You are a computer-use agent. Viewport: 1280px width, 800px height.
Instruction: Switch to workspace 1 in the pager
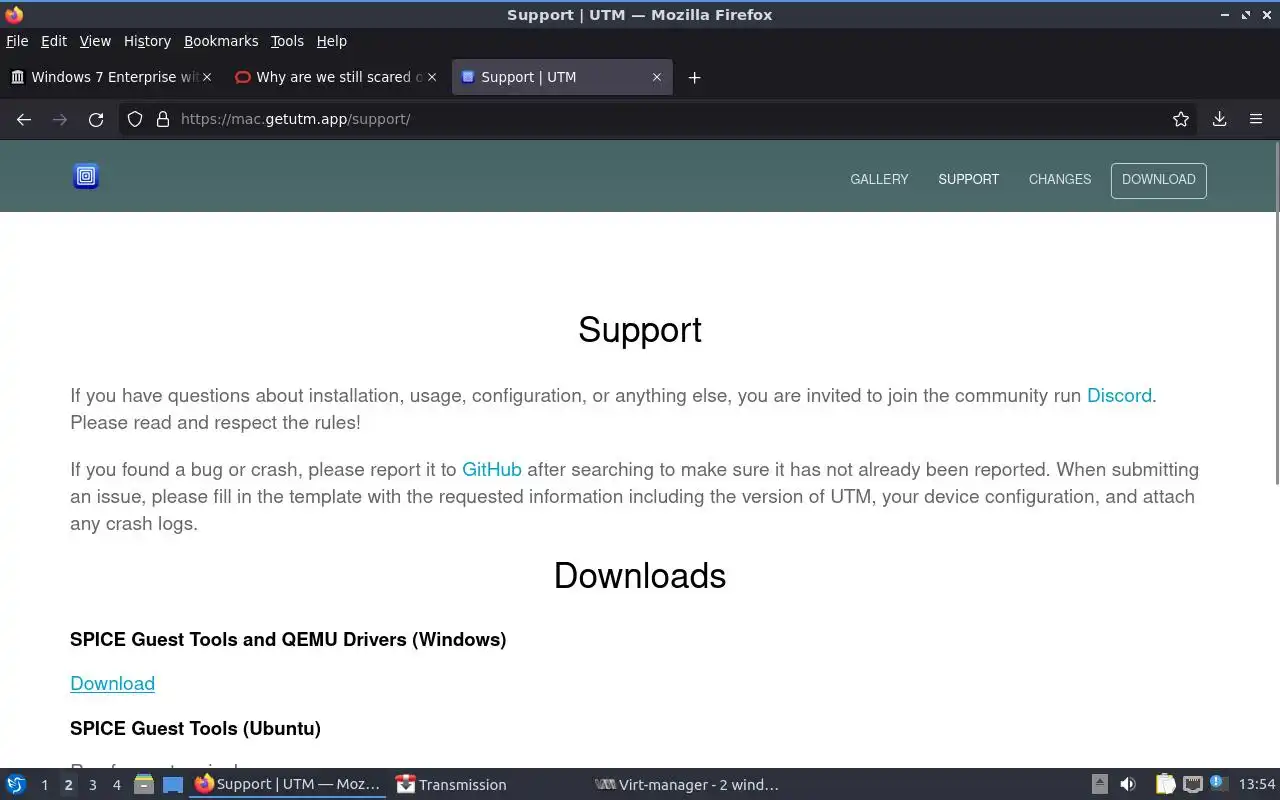(44, 785)
